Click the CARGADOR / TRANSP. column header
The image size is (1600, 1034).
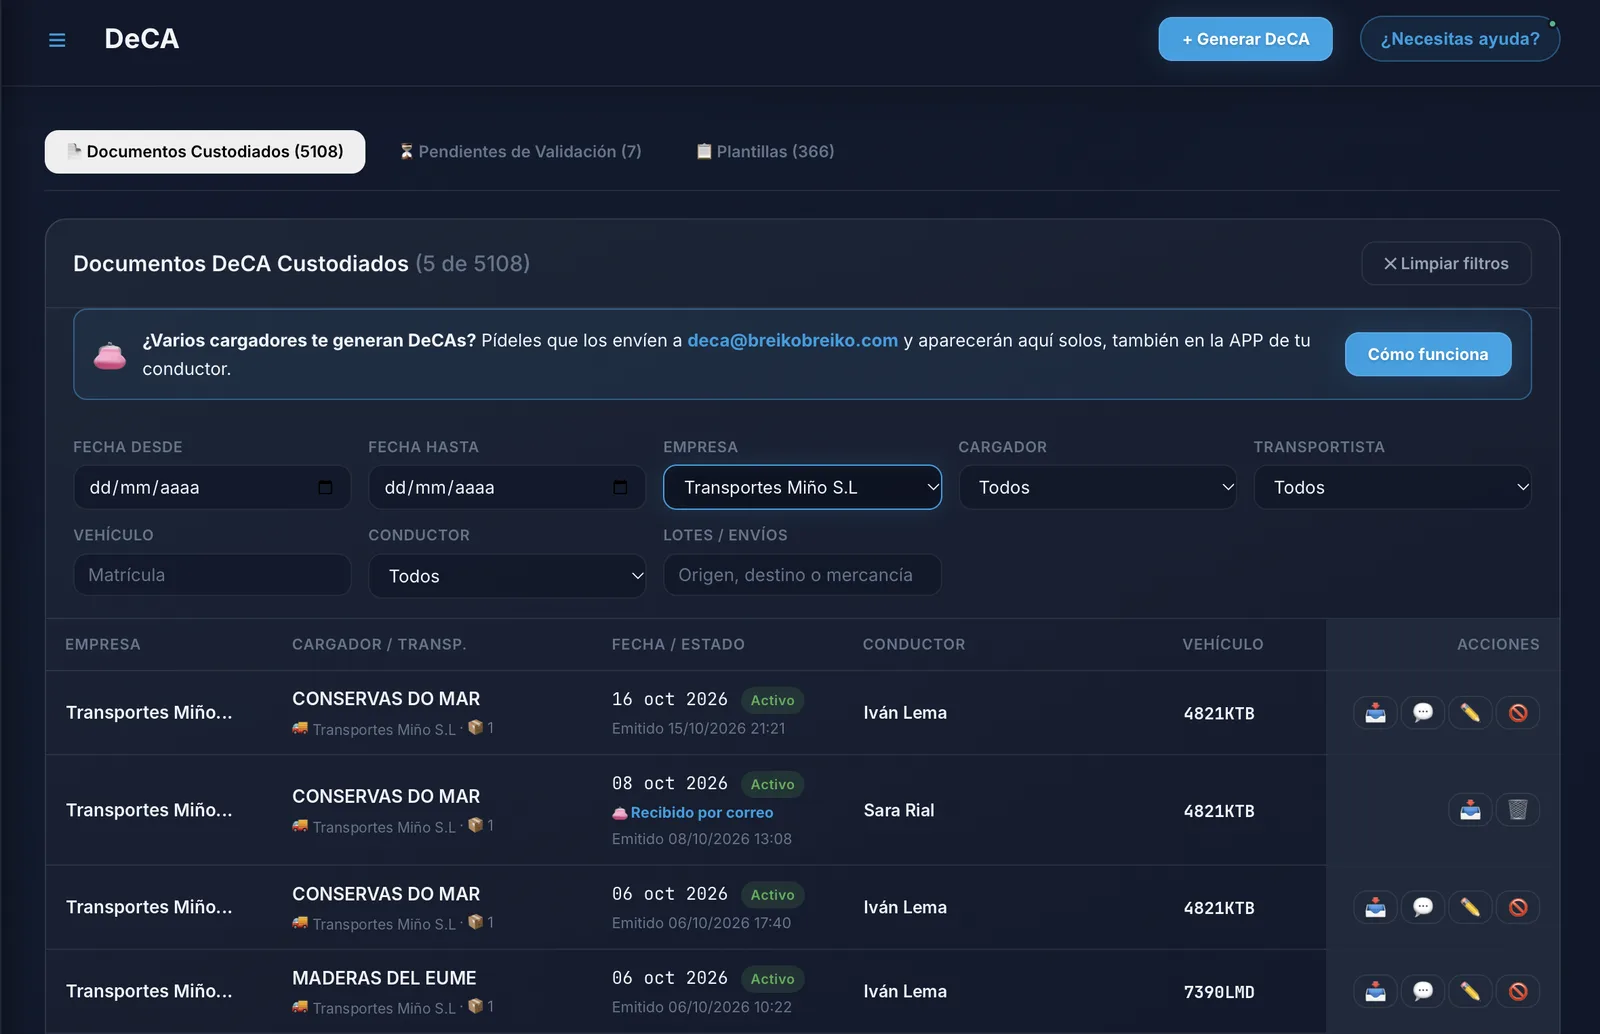tap(379, 645)
